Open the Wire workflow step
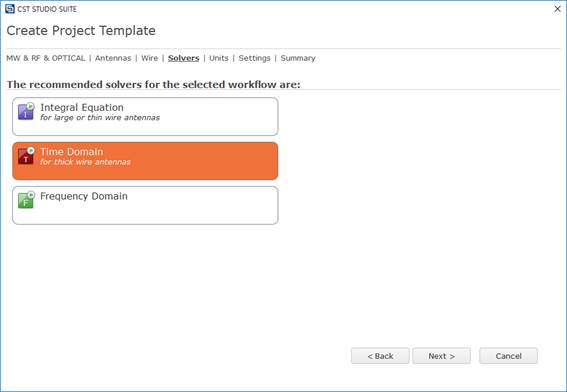 (149, 58)
